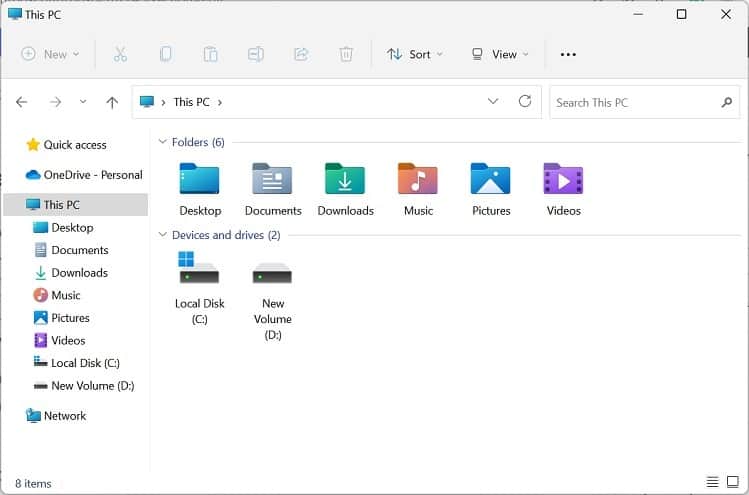Screen dimensions: 749x495
Task: Select Desktop in the sidebar tree
Action: click(x=63, y=227)
